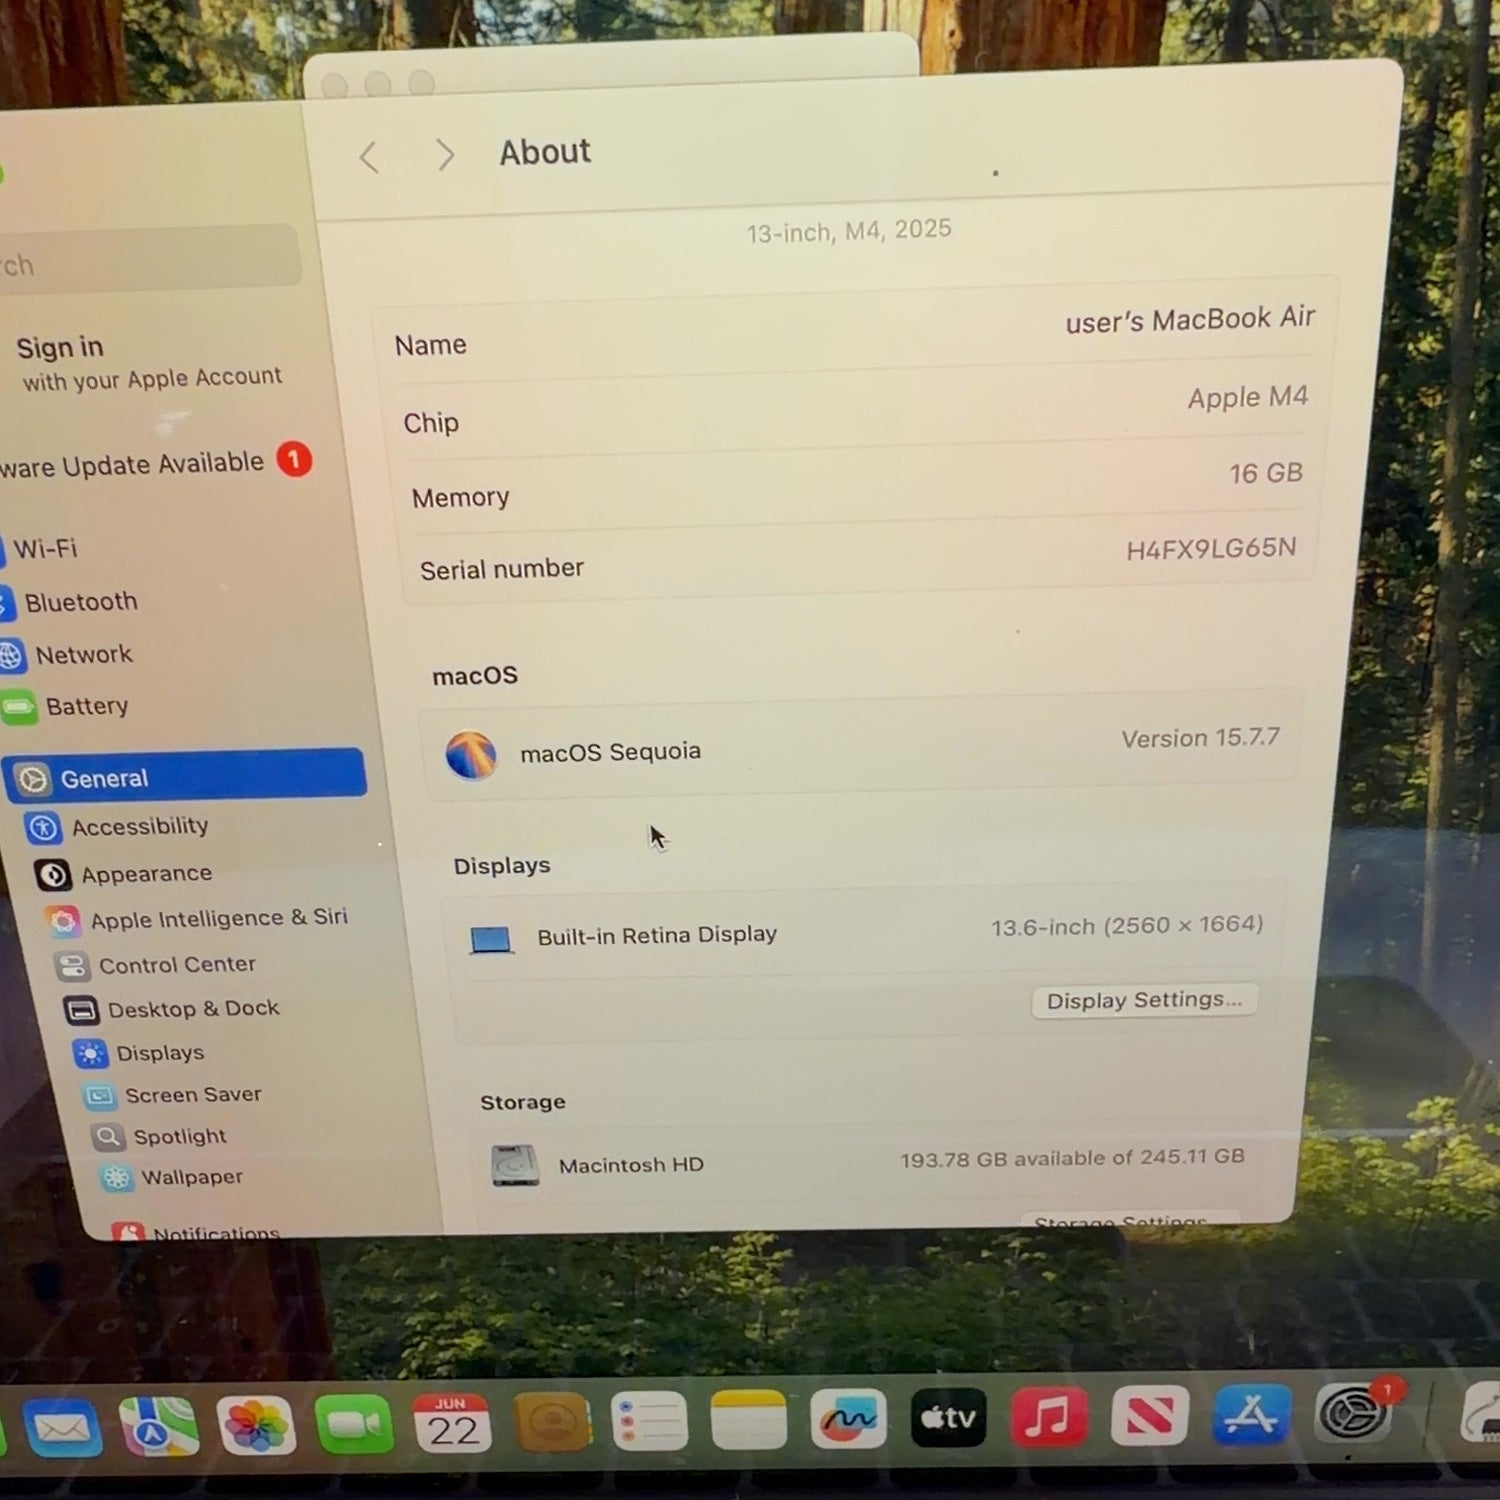Open Software Update Available notice
The width and height of the screenshot is (1500, 1500).
point(156,464)
